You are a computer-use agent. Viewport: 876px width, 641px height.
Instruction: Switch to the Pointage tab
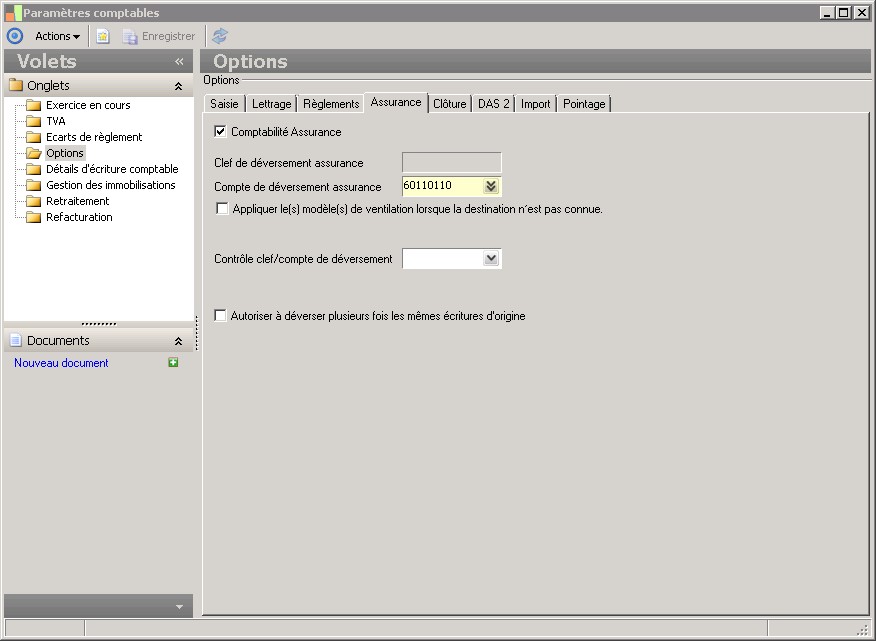click(x=584, y=104)
